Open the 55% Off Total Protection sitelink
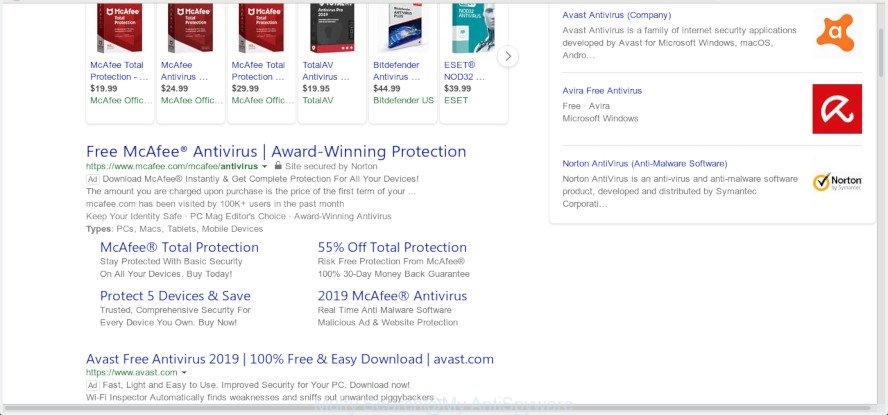 [x=392, y=247]
